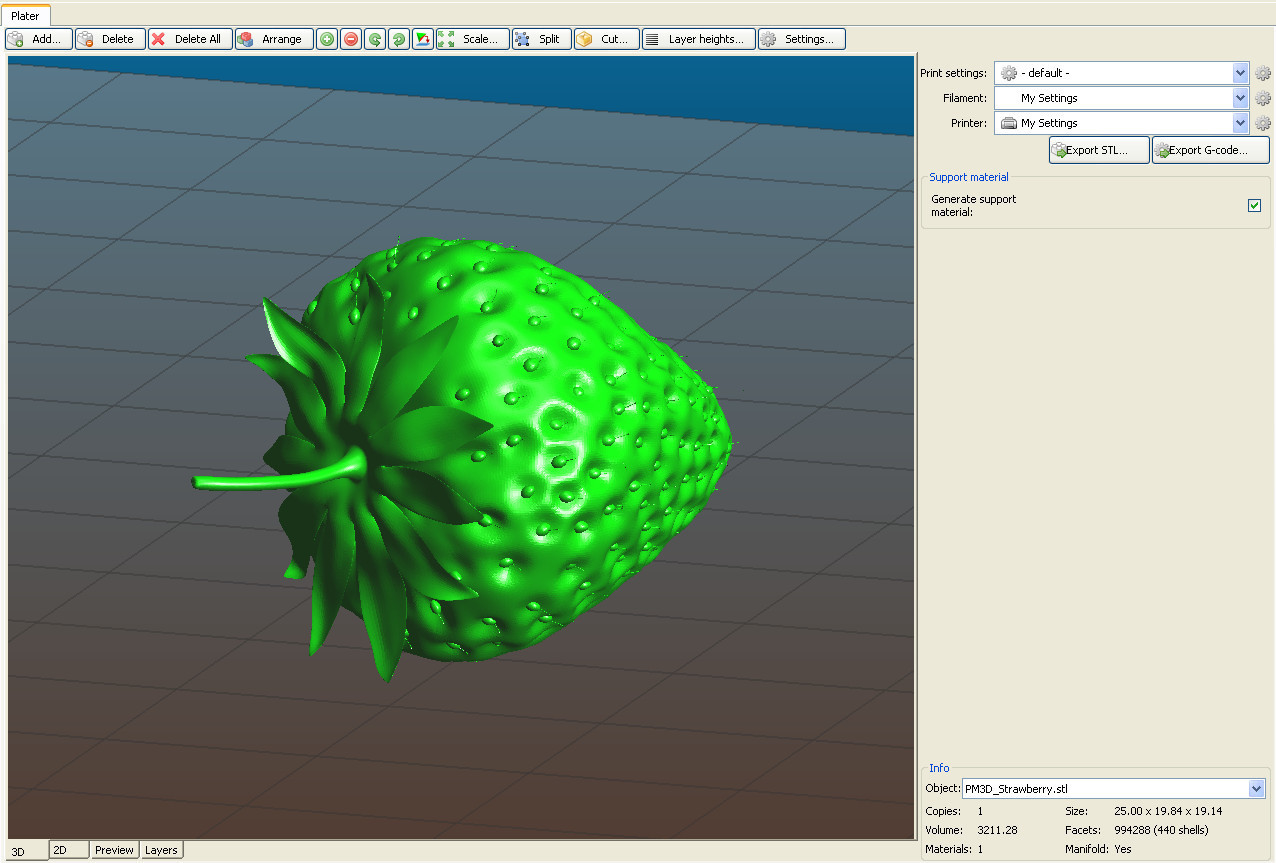Click gear icon beside Printer dropdown

pyautogui.click(x=1263, y=123)
